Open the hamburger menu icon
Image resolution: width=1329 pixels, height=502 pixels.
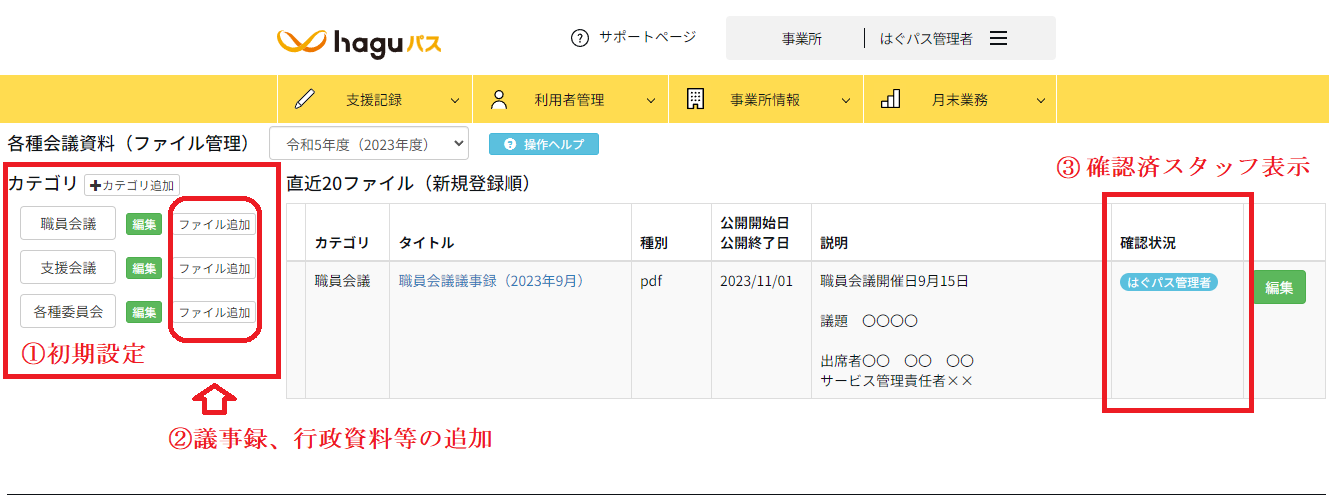998,38
